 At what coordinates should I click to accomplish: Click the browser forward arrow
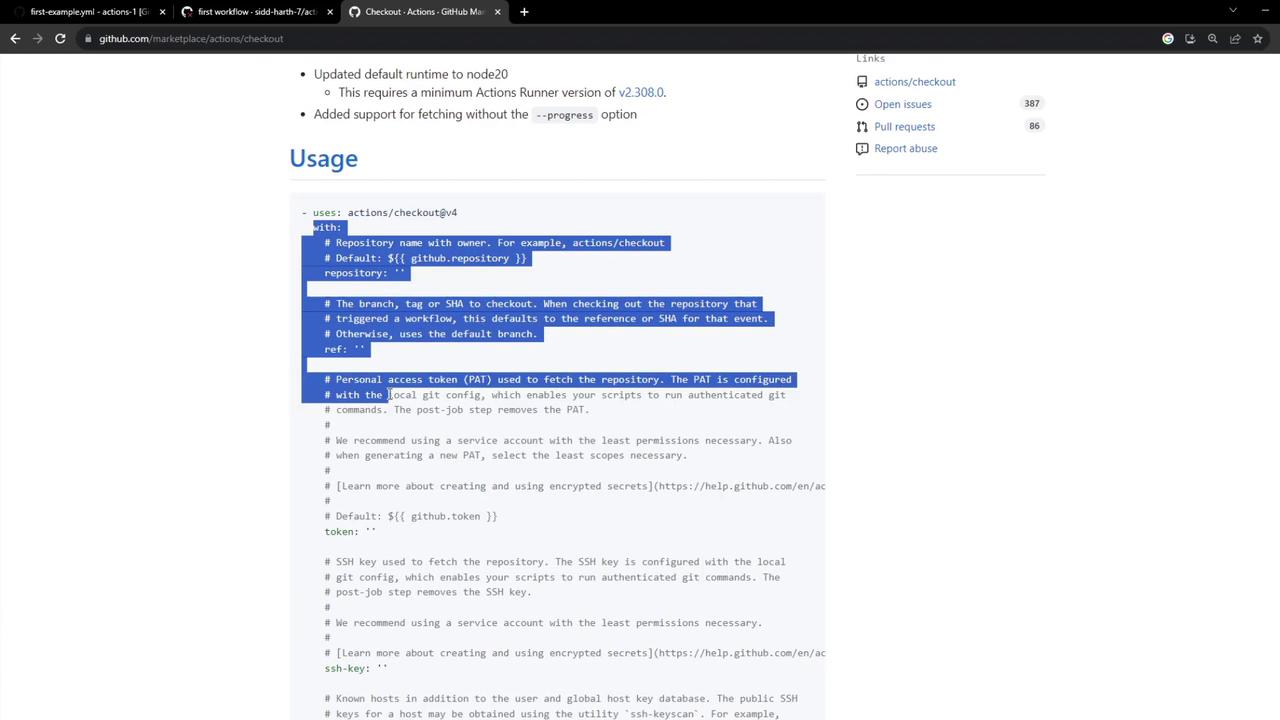[38, 39]
